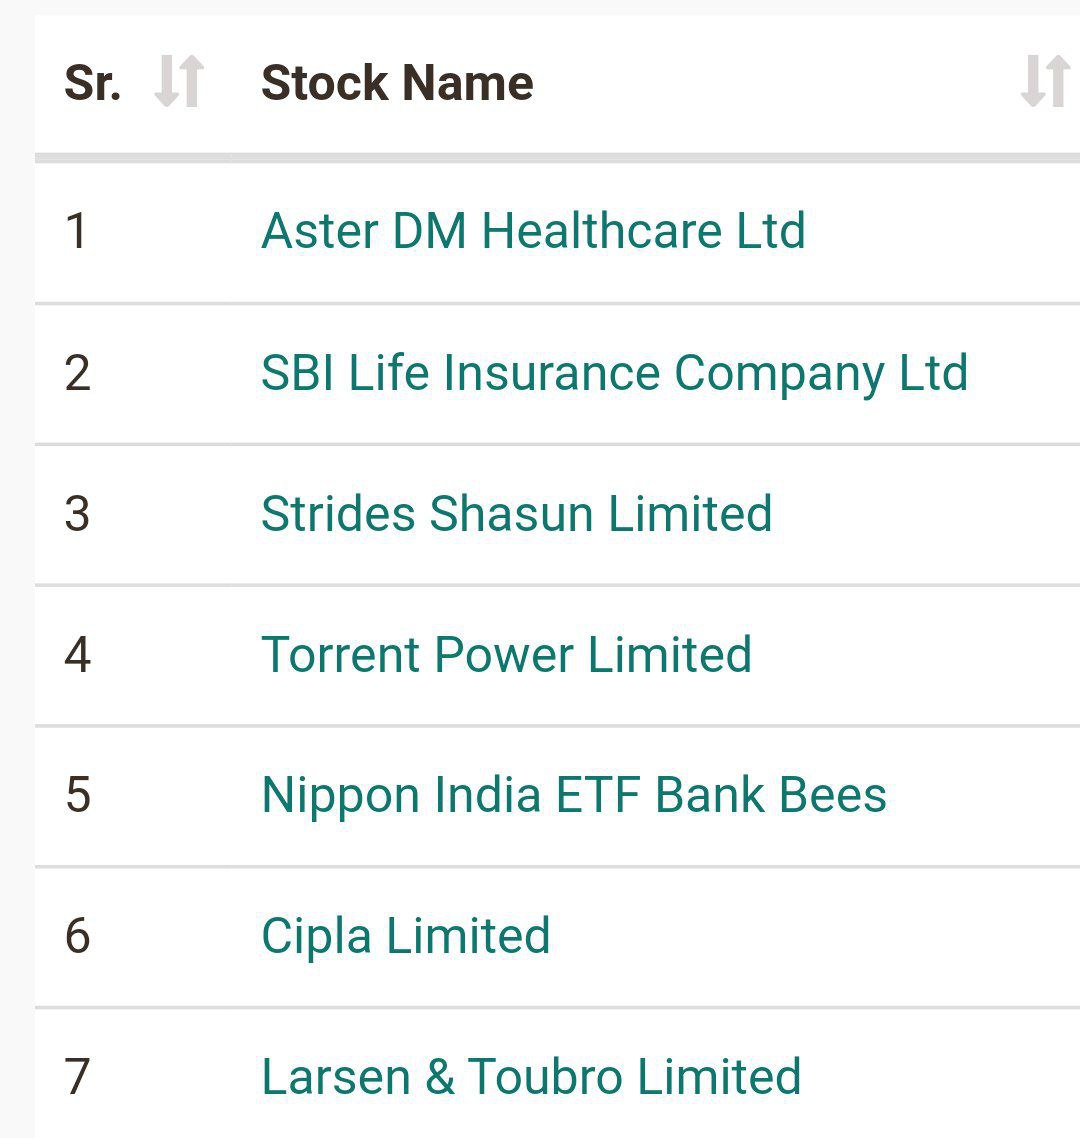This screenshot has width=1080, height=1138.
Task: Click the down arrow of Sr. sort icon
Action: (166, 82)
